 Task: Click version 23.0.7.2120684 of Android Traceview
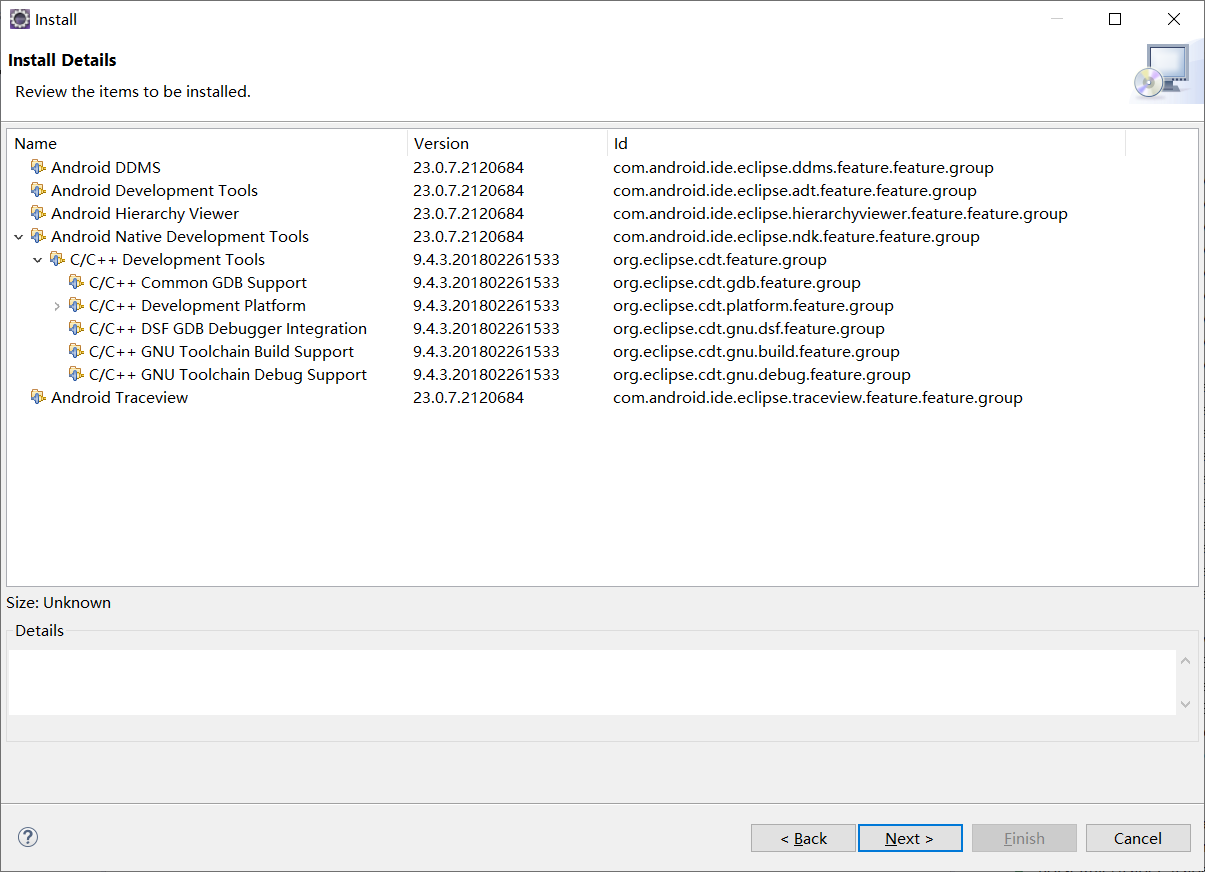coord(468,397)
